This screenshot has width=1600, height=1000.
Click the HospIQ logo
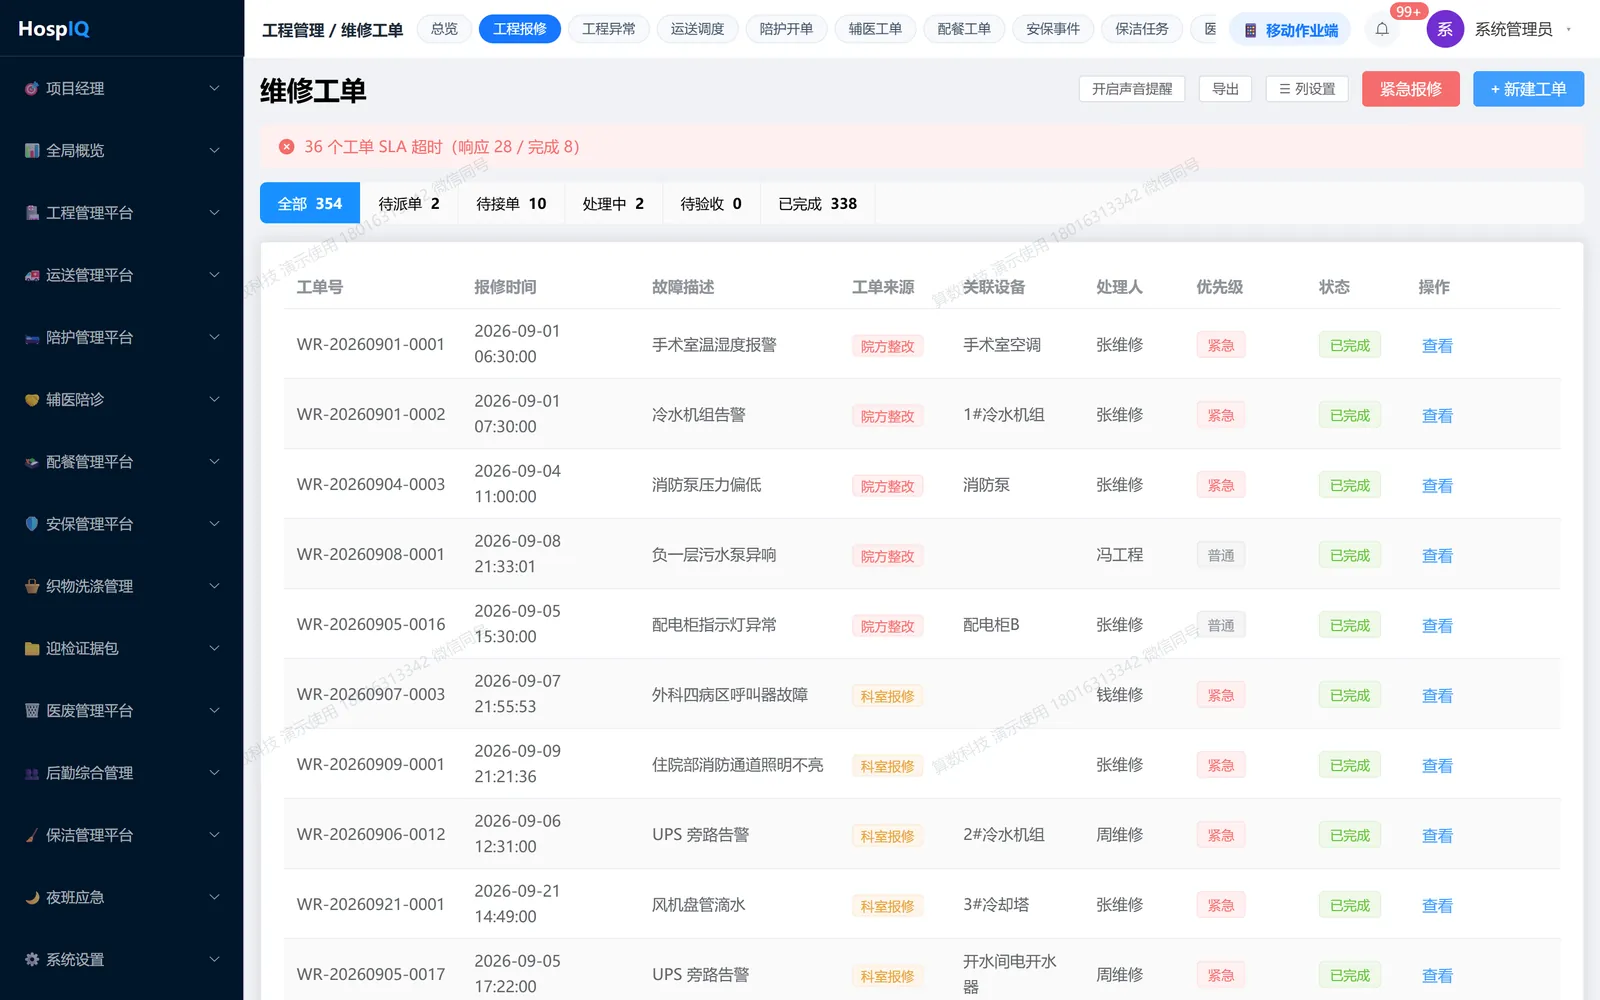click(x=54, y=29)
